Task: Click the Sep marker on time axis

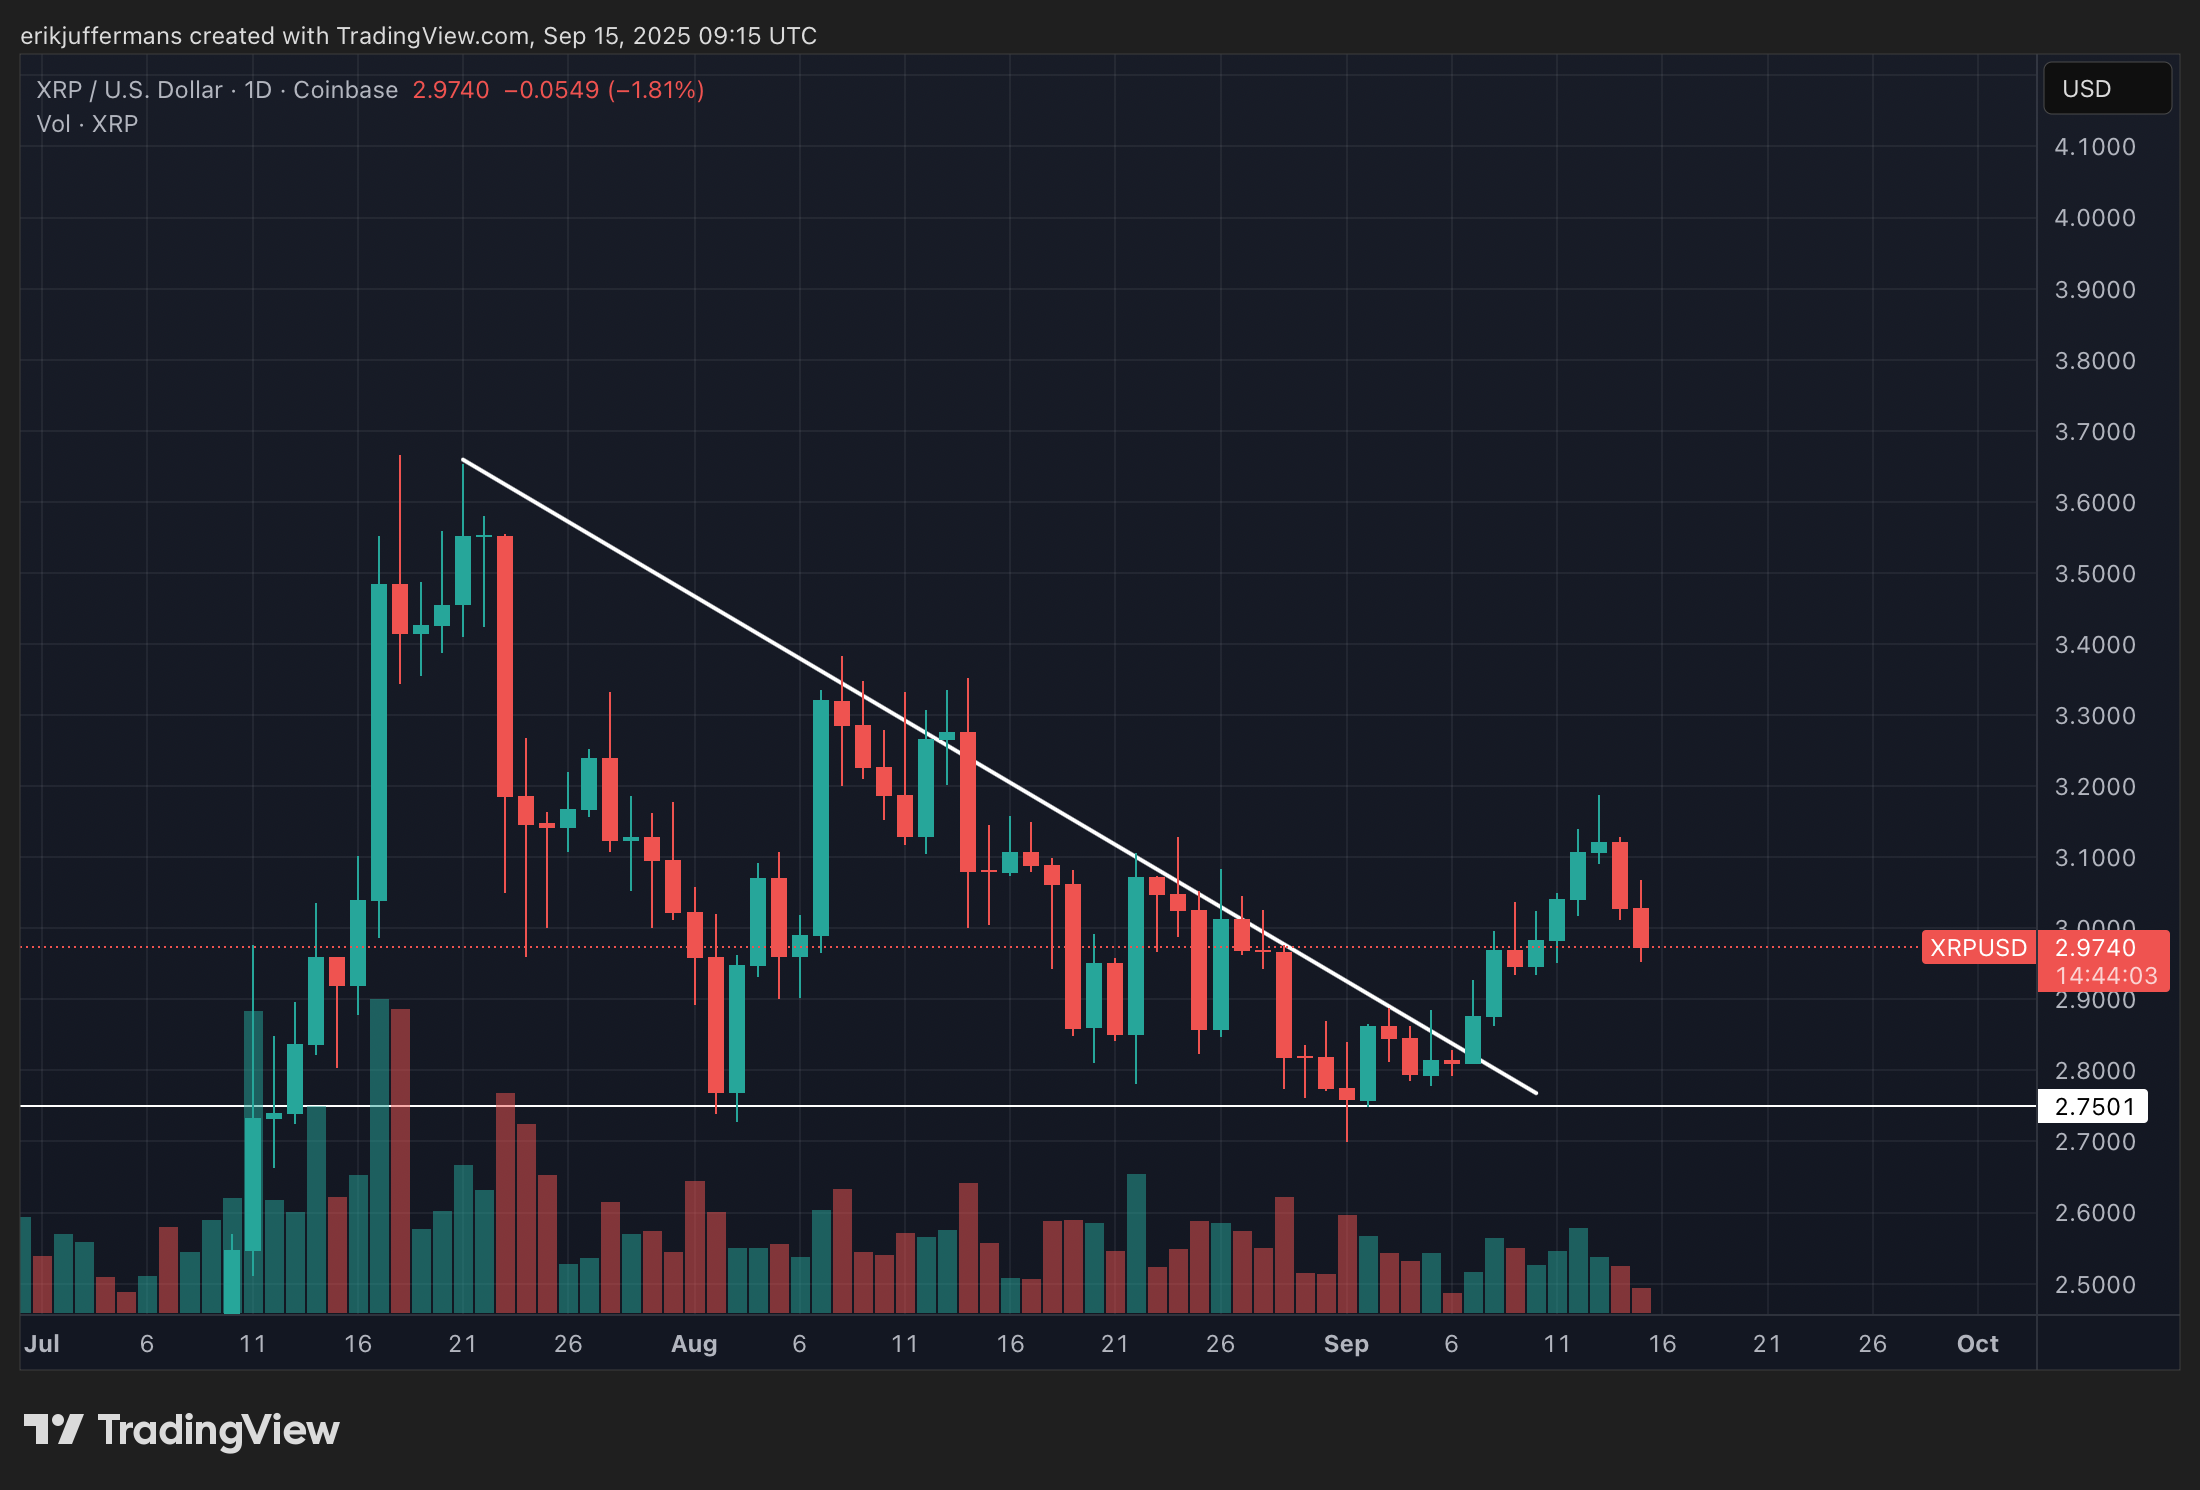Action: [1346, 1344]
